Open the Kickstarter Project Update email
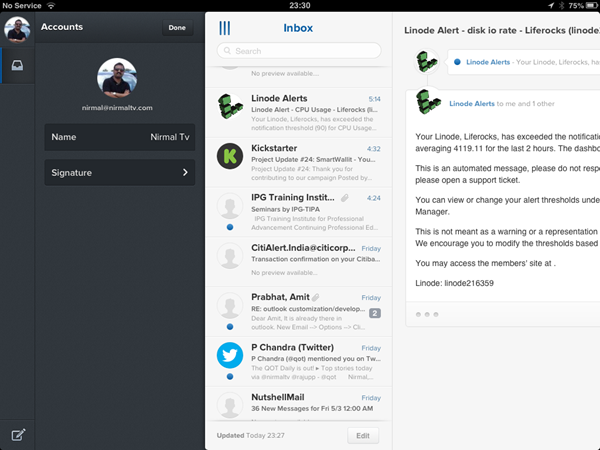 (299, 162)
